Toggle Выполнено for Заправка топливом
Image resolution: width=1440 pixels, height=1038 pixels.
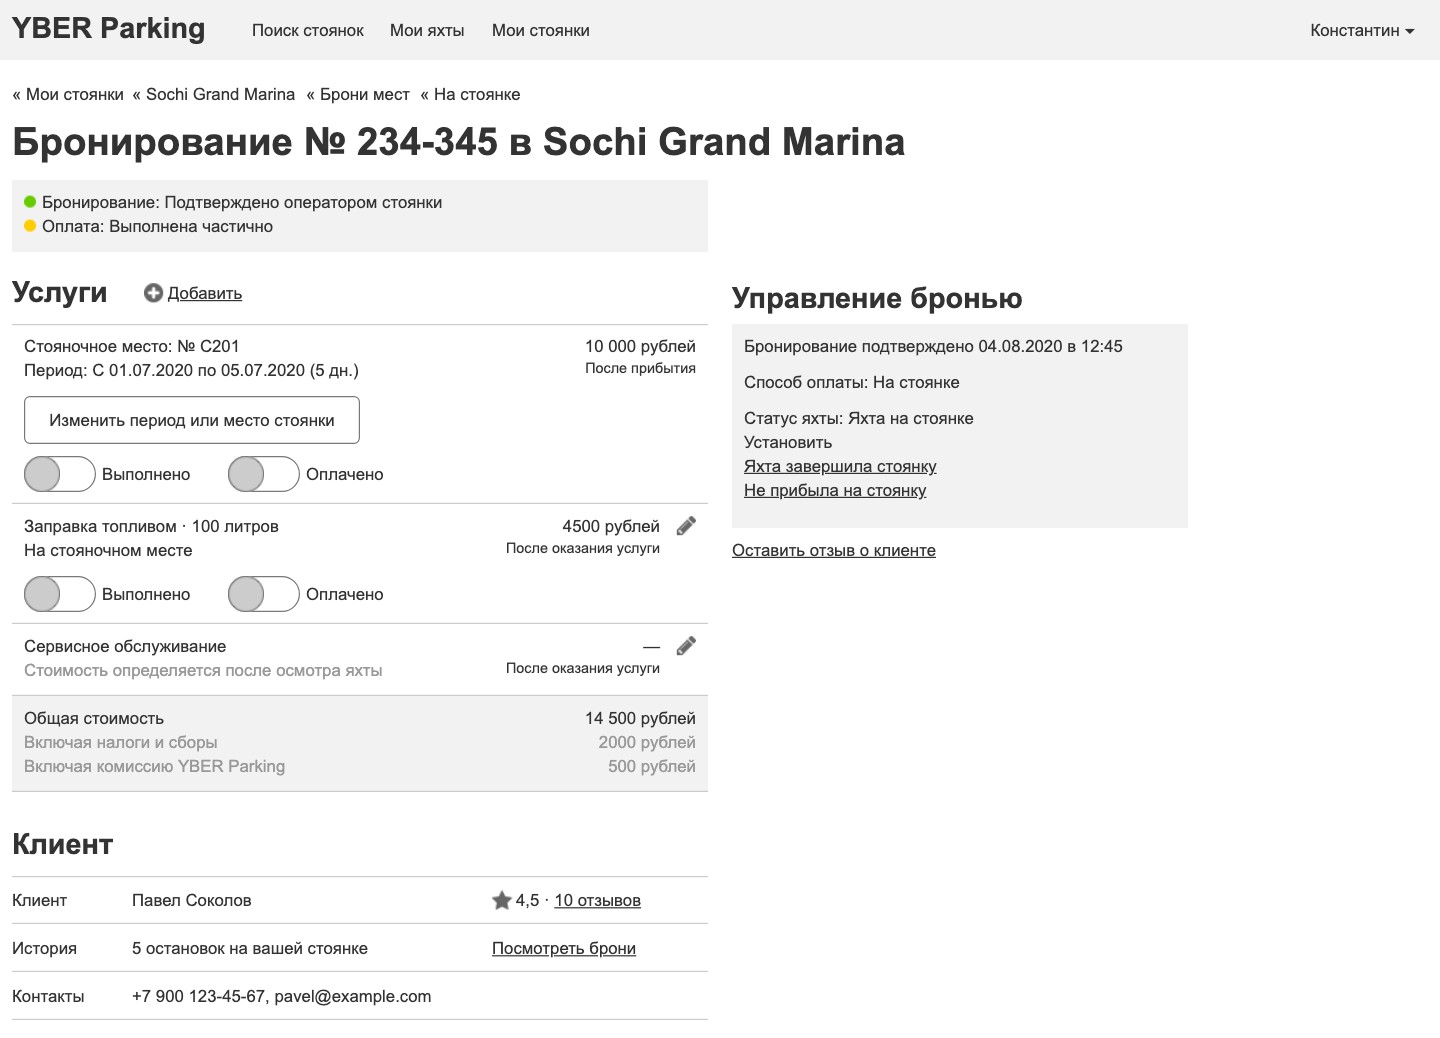pyautogui.click(x=60, y=594)
